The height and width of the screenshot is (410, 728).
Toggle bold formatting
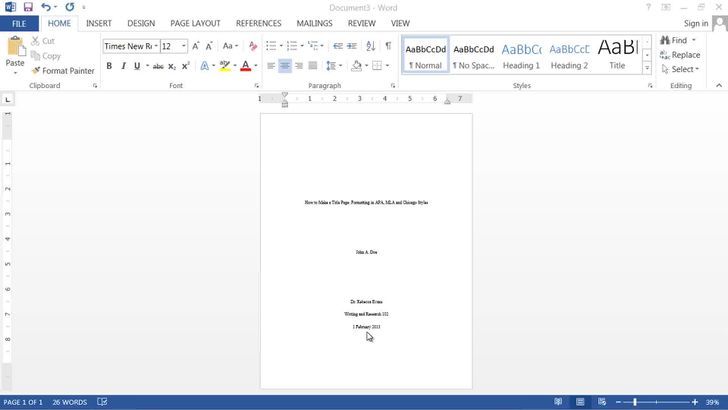pyautogui.click(x=109, y=66)
